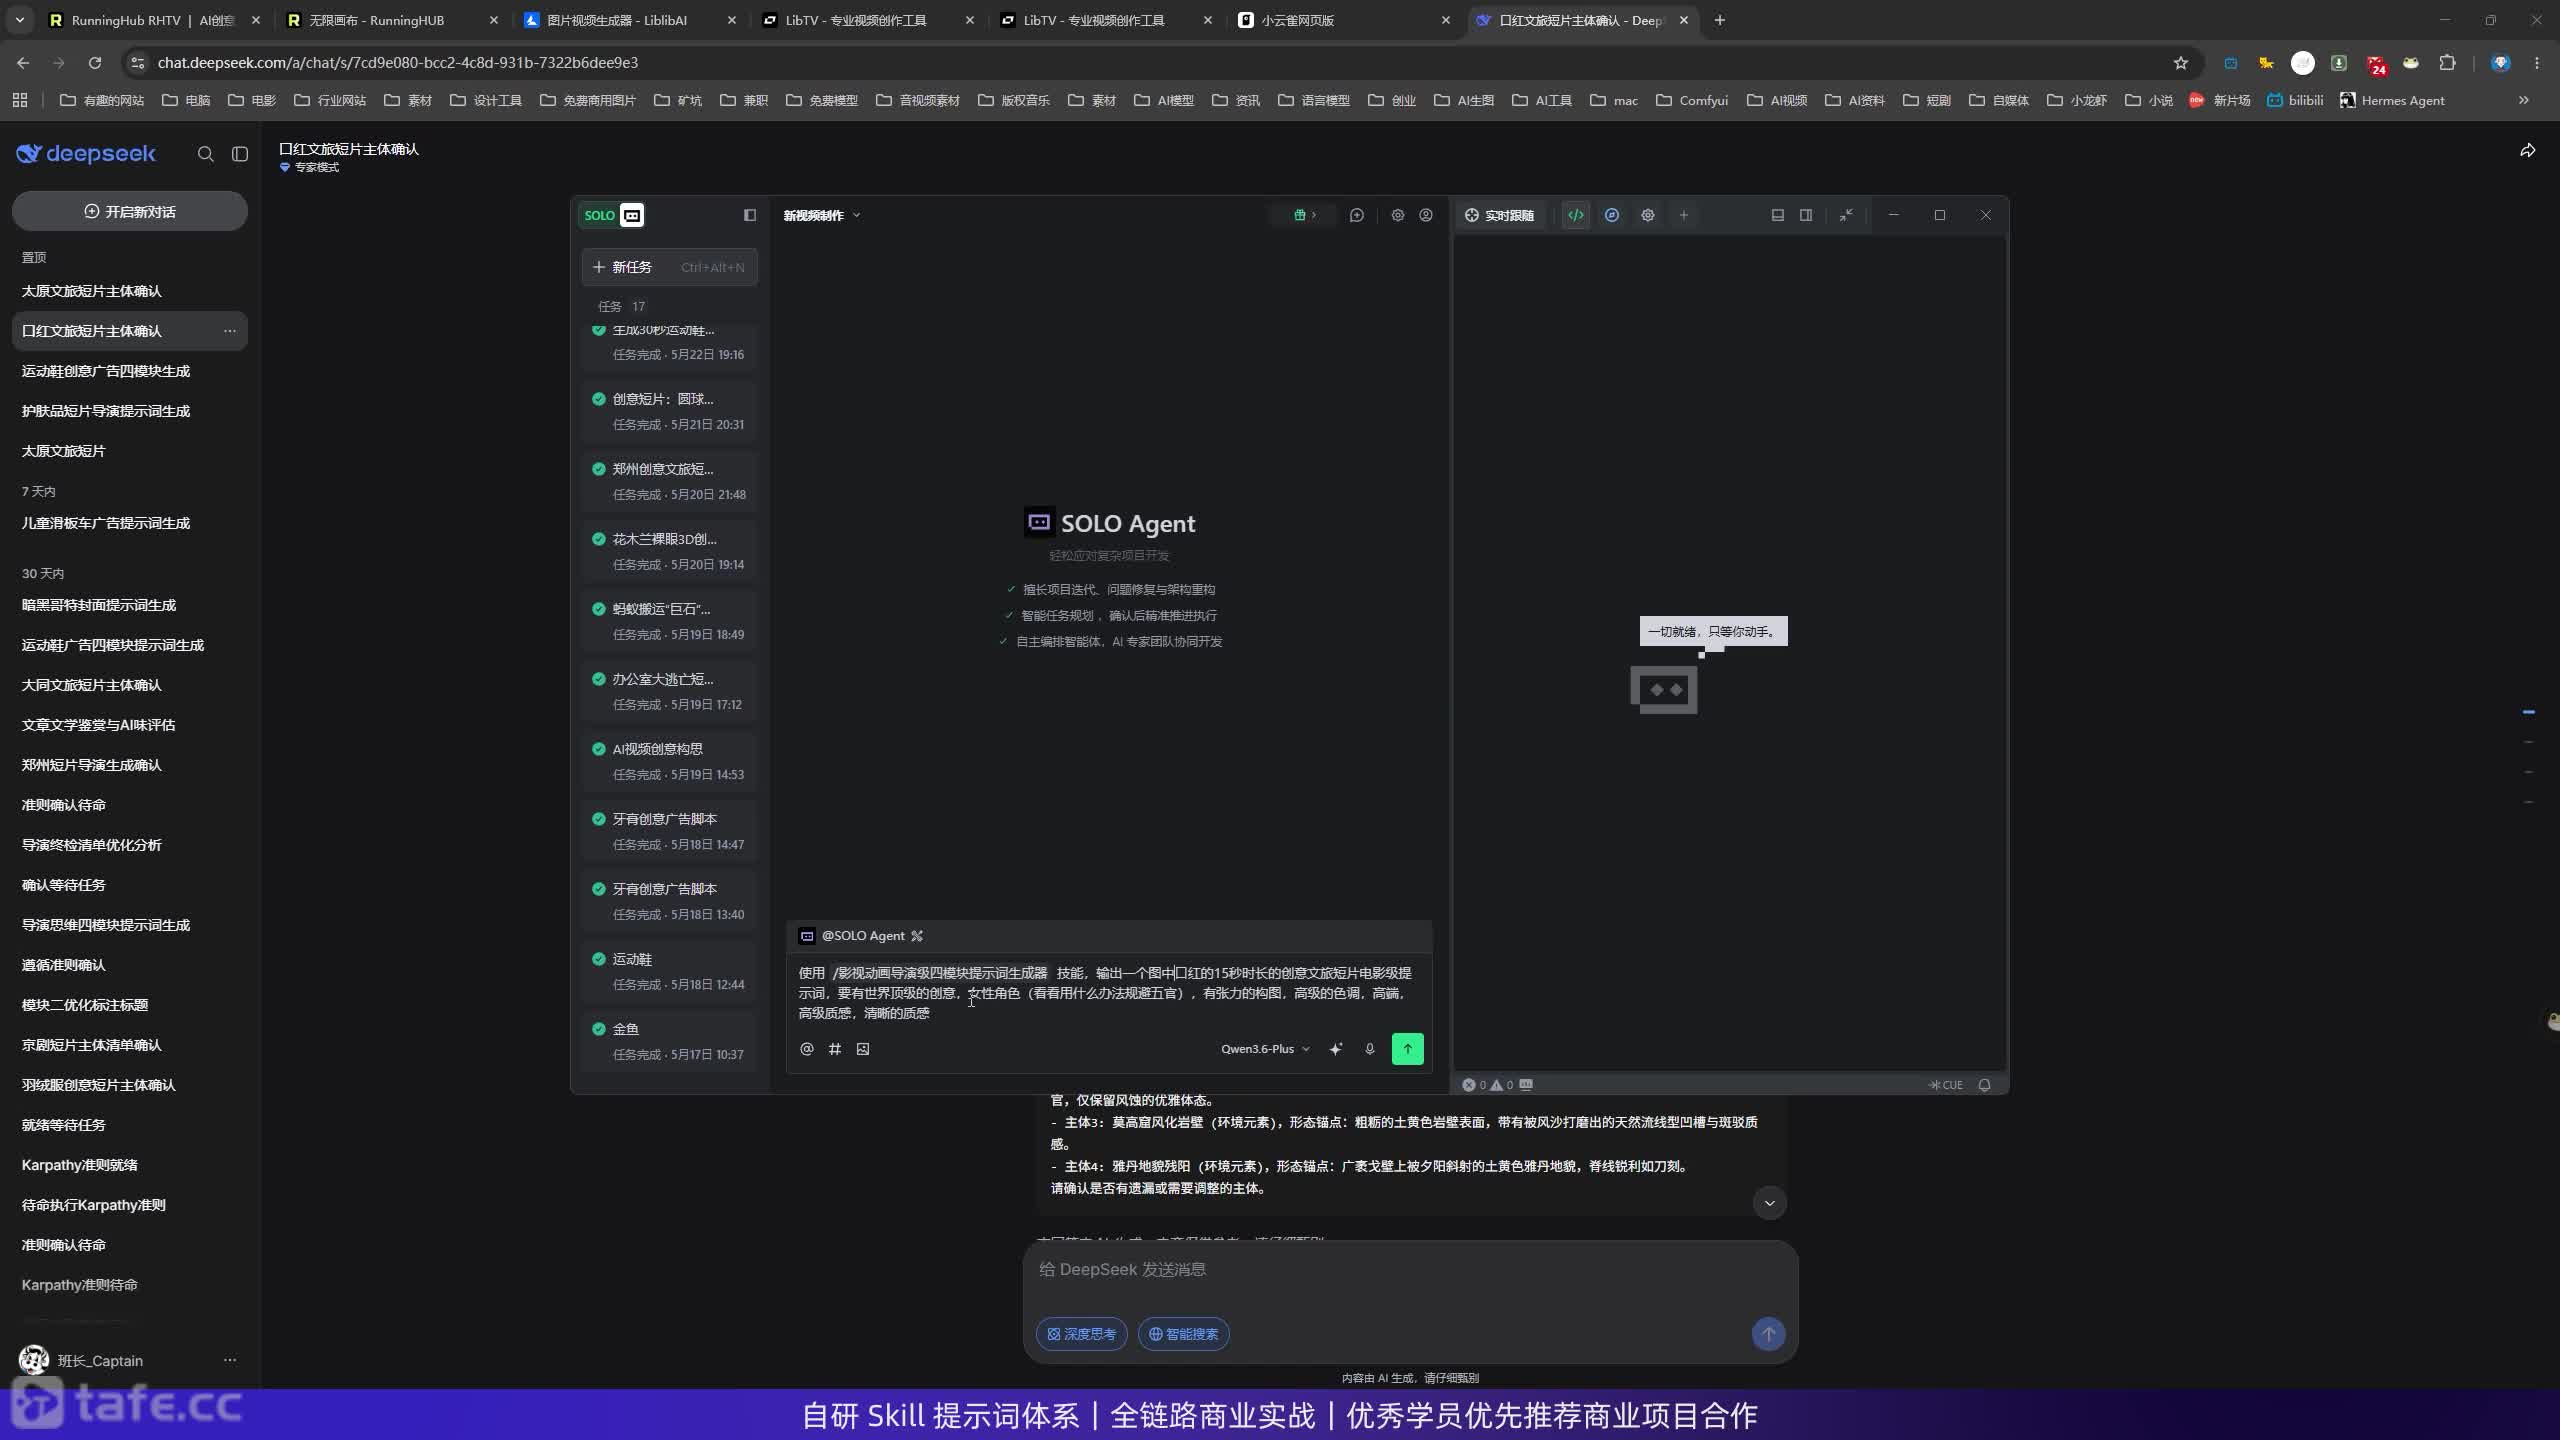Open the browser compass icon in SOLO panel
The image size is (2560, 1440).
tap(1612, 215)
